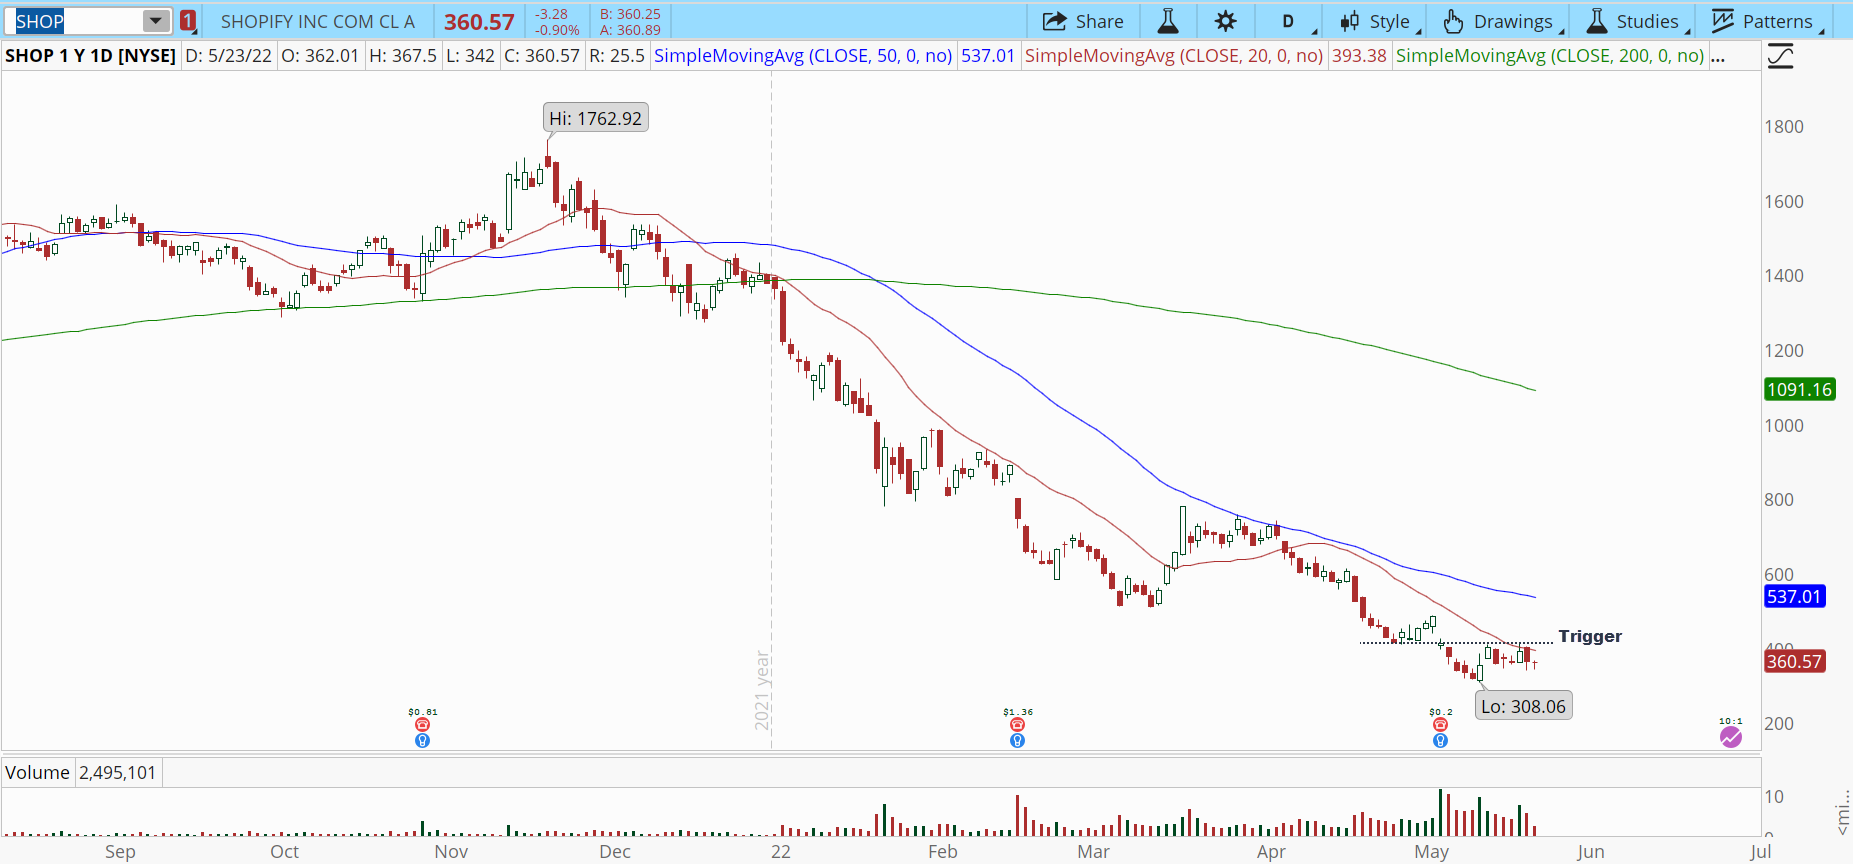Click the 200-period SimpleMovingAvg label
The image size is (1853, 864).
coord(1550,56)
